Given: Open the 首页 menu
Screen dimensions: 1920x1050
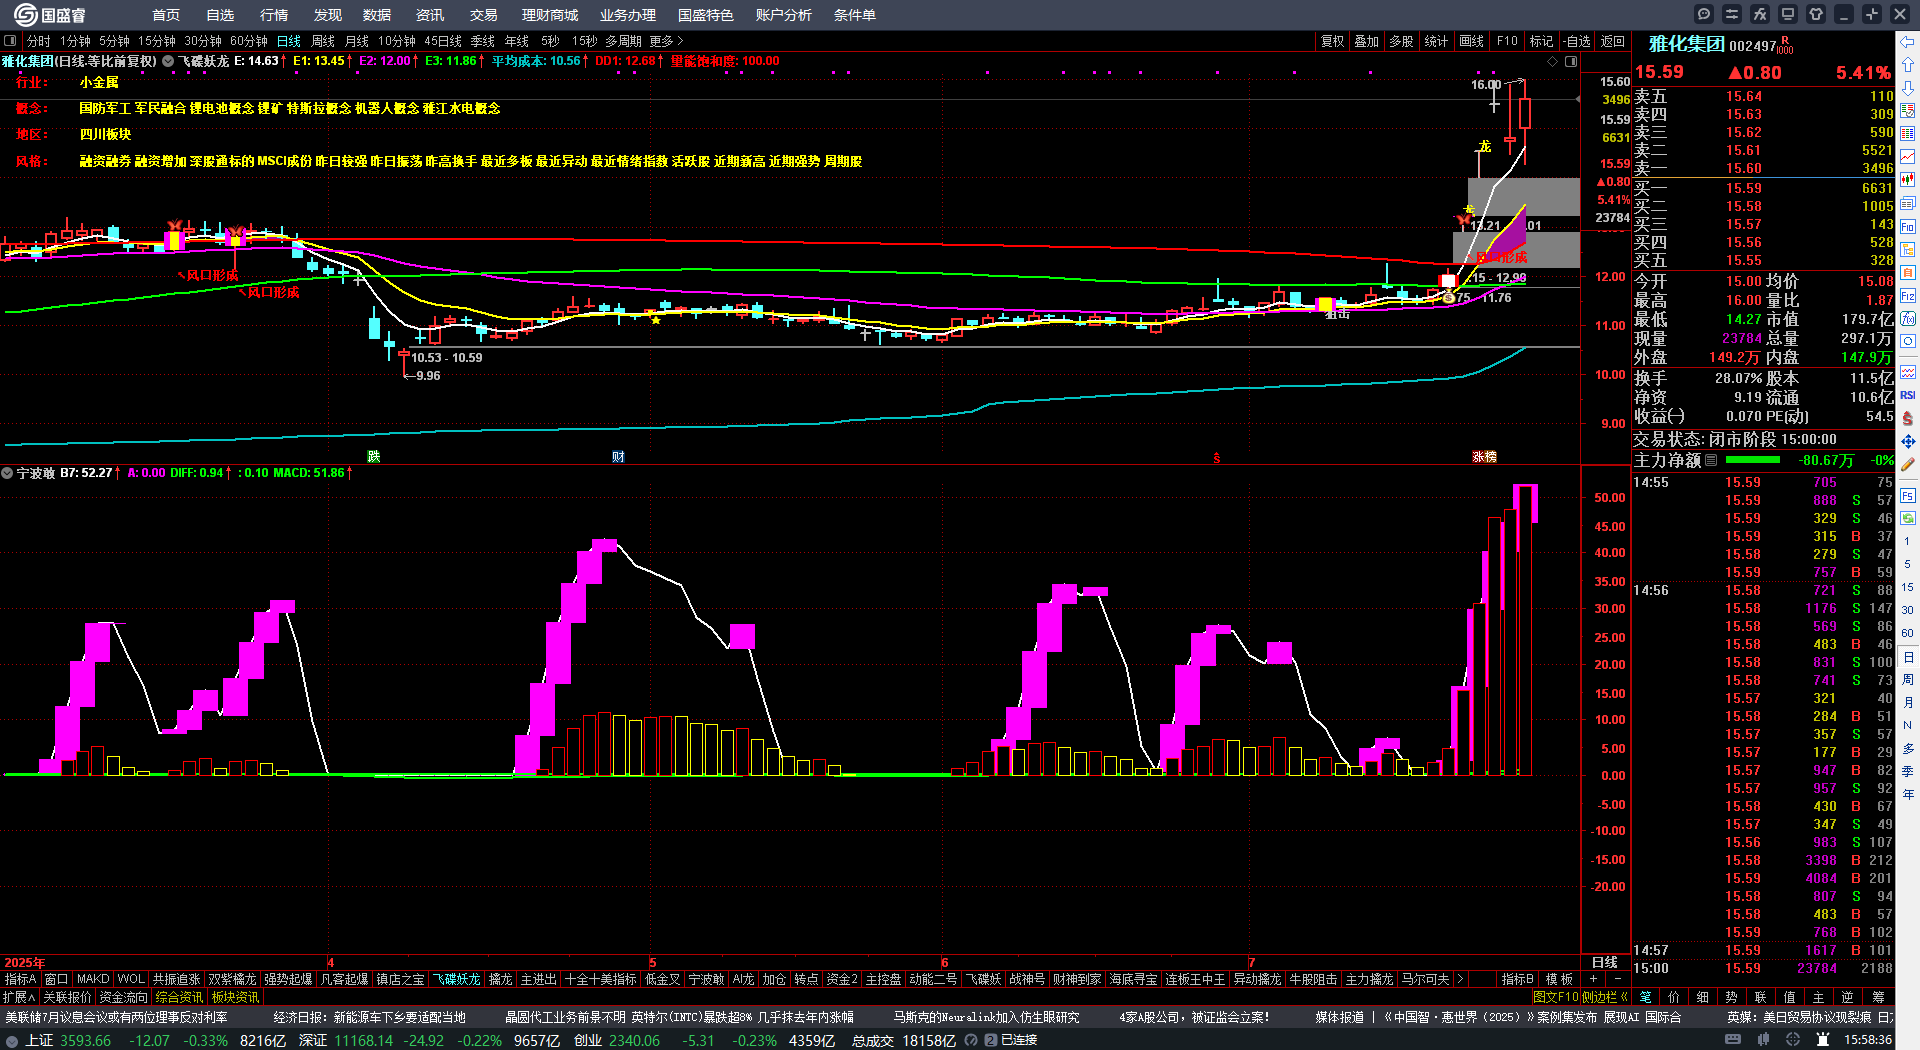Looking at the screenshot, I should pos(166,15).
